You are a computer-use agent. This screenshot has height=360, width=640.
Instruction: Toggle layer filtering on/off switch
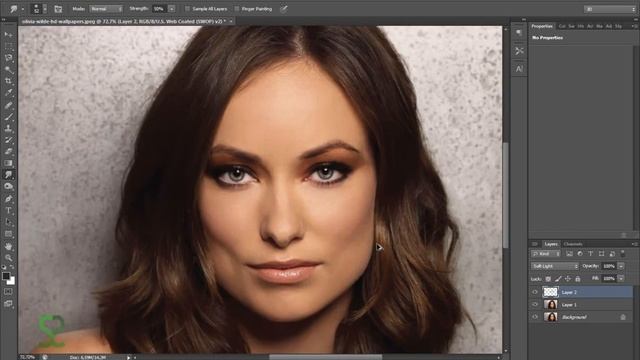pyautogui.click(x=622, y=253)
